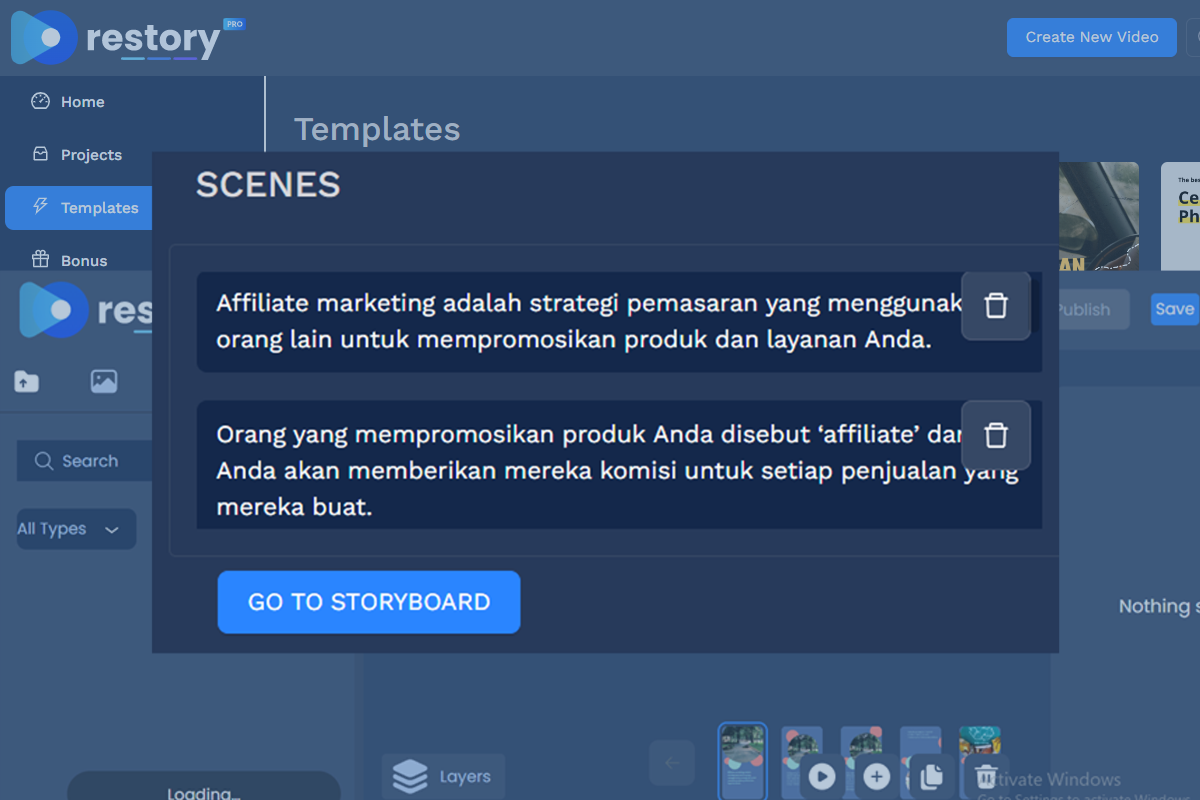The height and width of the screenshot is (800, 1200).
Task: Click the Templates page heading
Action: tap(377, 129)
